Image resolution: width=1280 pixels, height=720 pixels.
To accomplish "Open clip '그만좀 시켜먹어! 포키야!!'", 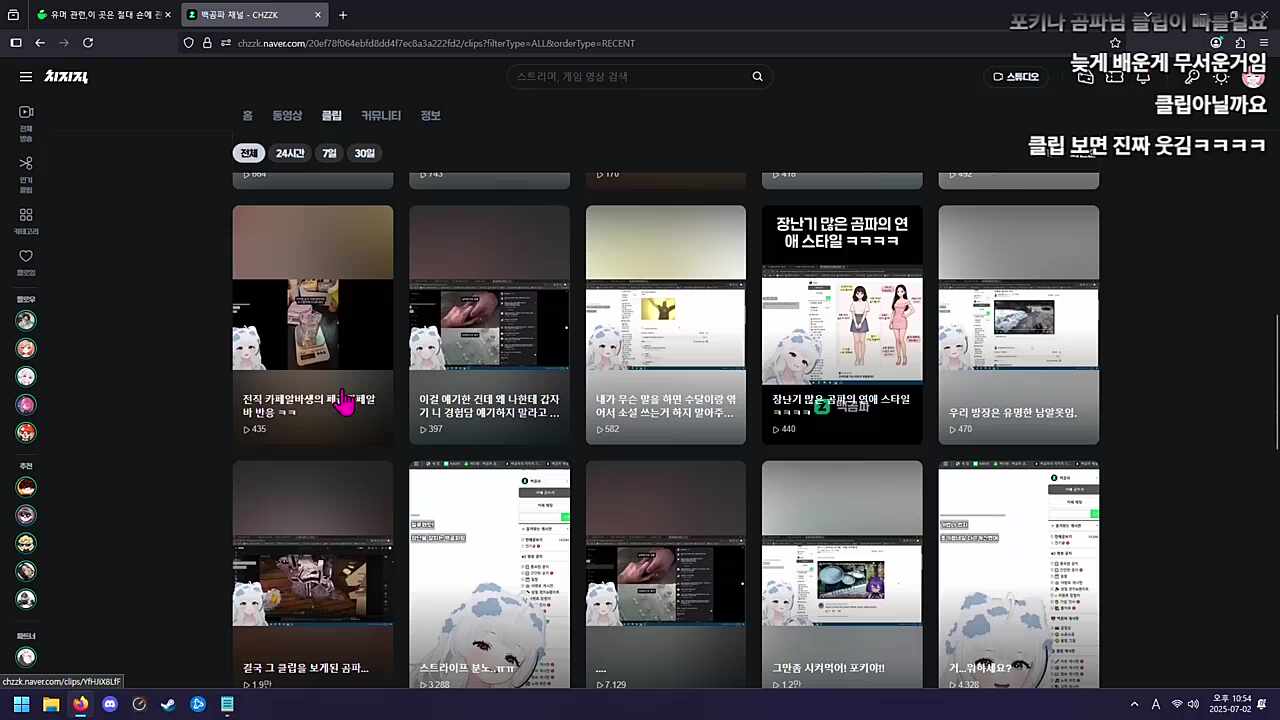I will [x=842, y=575].
